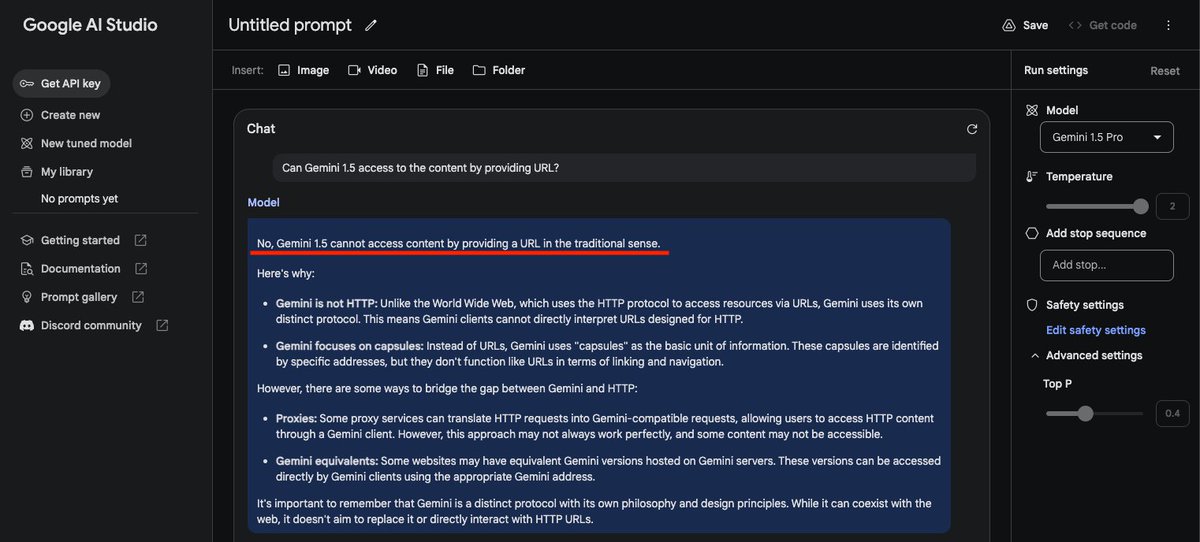This screenshot has height=542, width=1200.
Task: Click the Temperature value field
Action: 1172,207
